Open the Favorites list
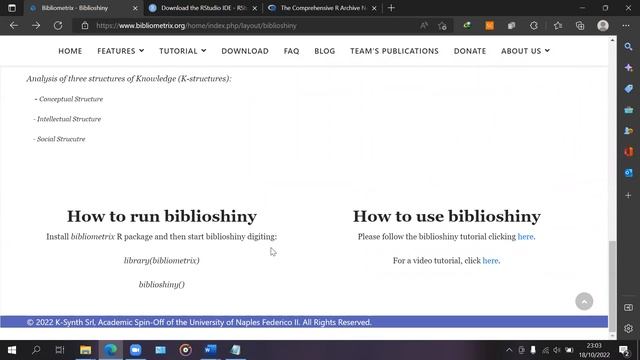Image resolution: width=640 pixels, height=360 pixels. 558,25
